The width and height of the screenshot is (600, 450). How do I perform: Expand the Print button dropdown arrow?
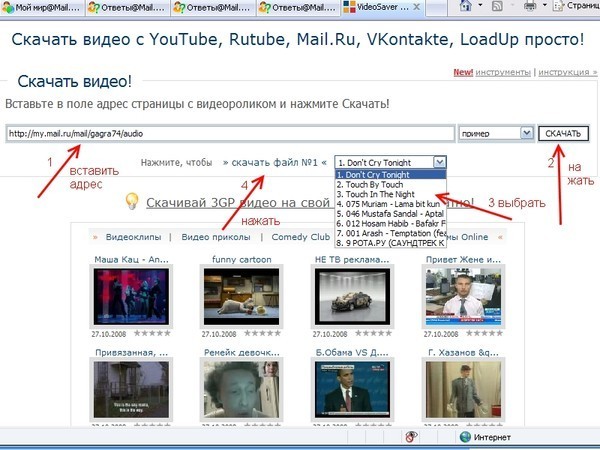tap(545, 5)
